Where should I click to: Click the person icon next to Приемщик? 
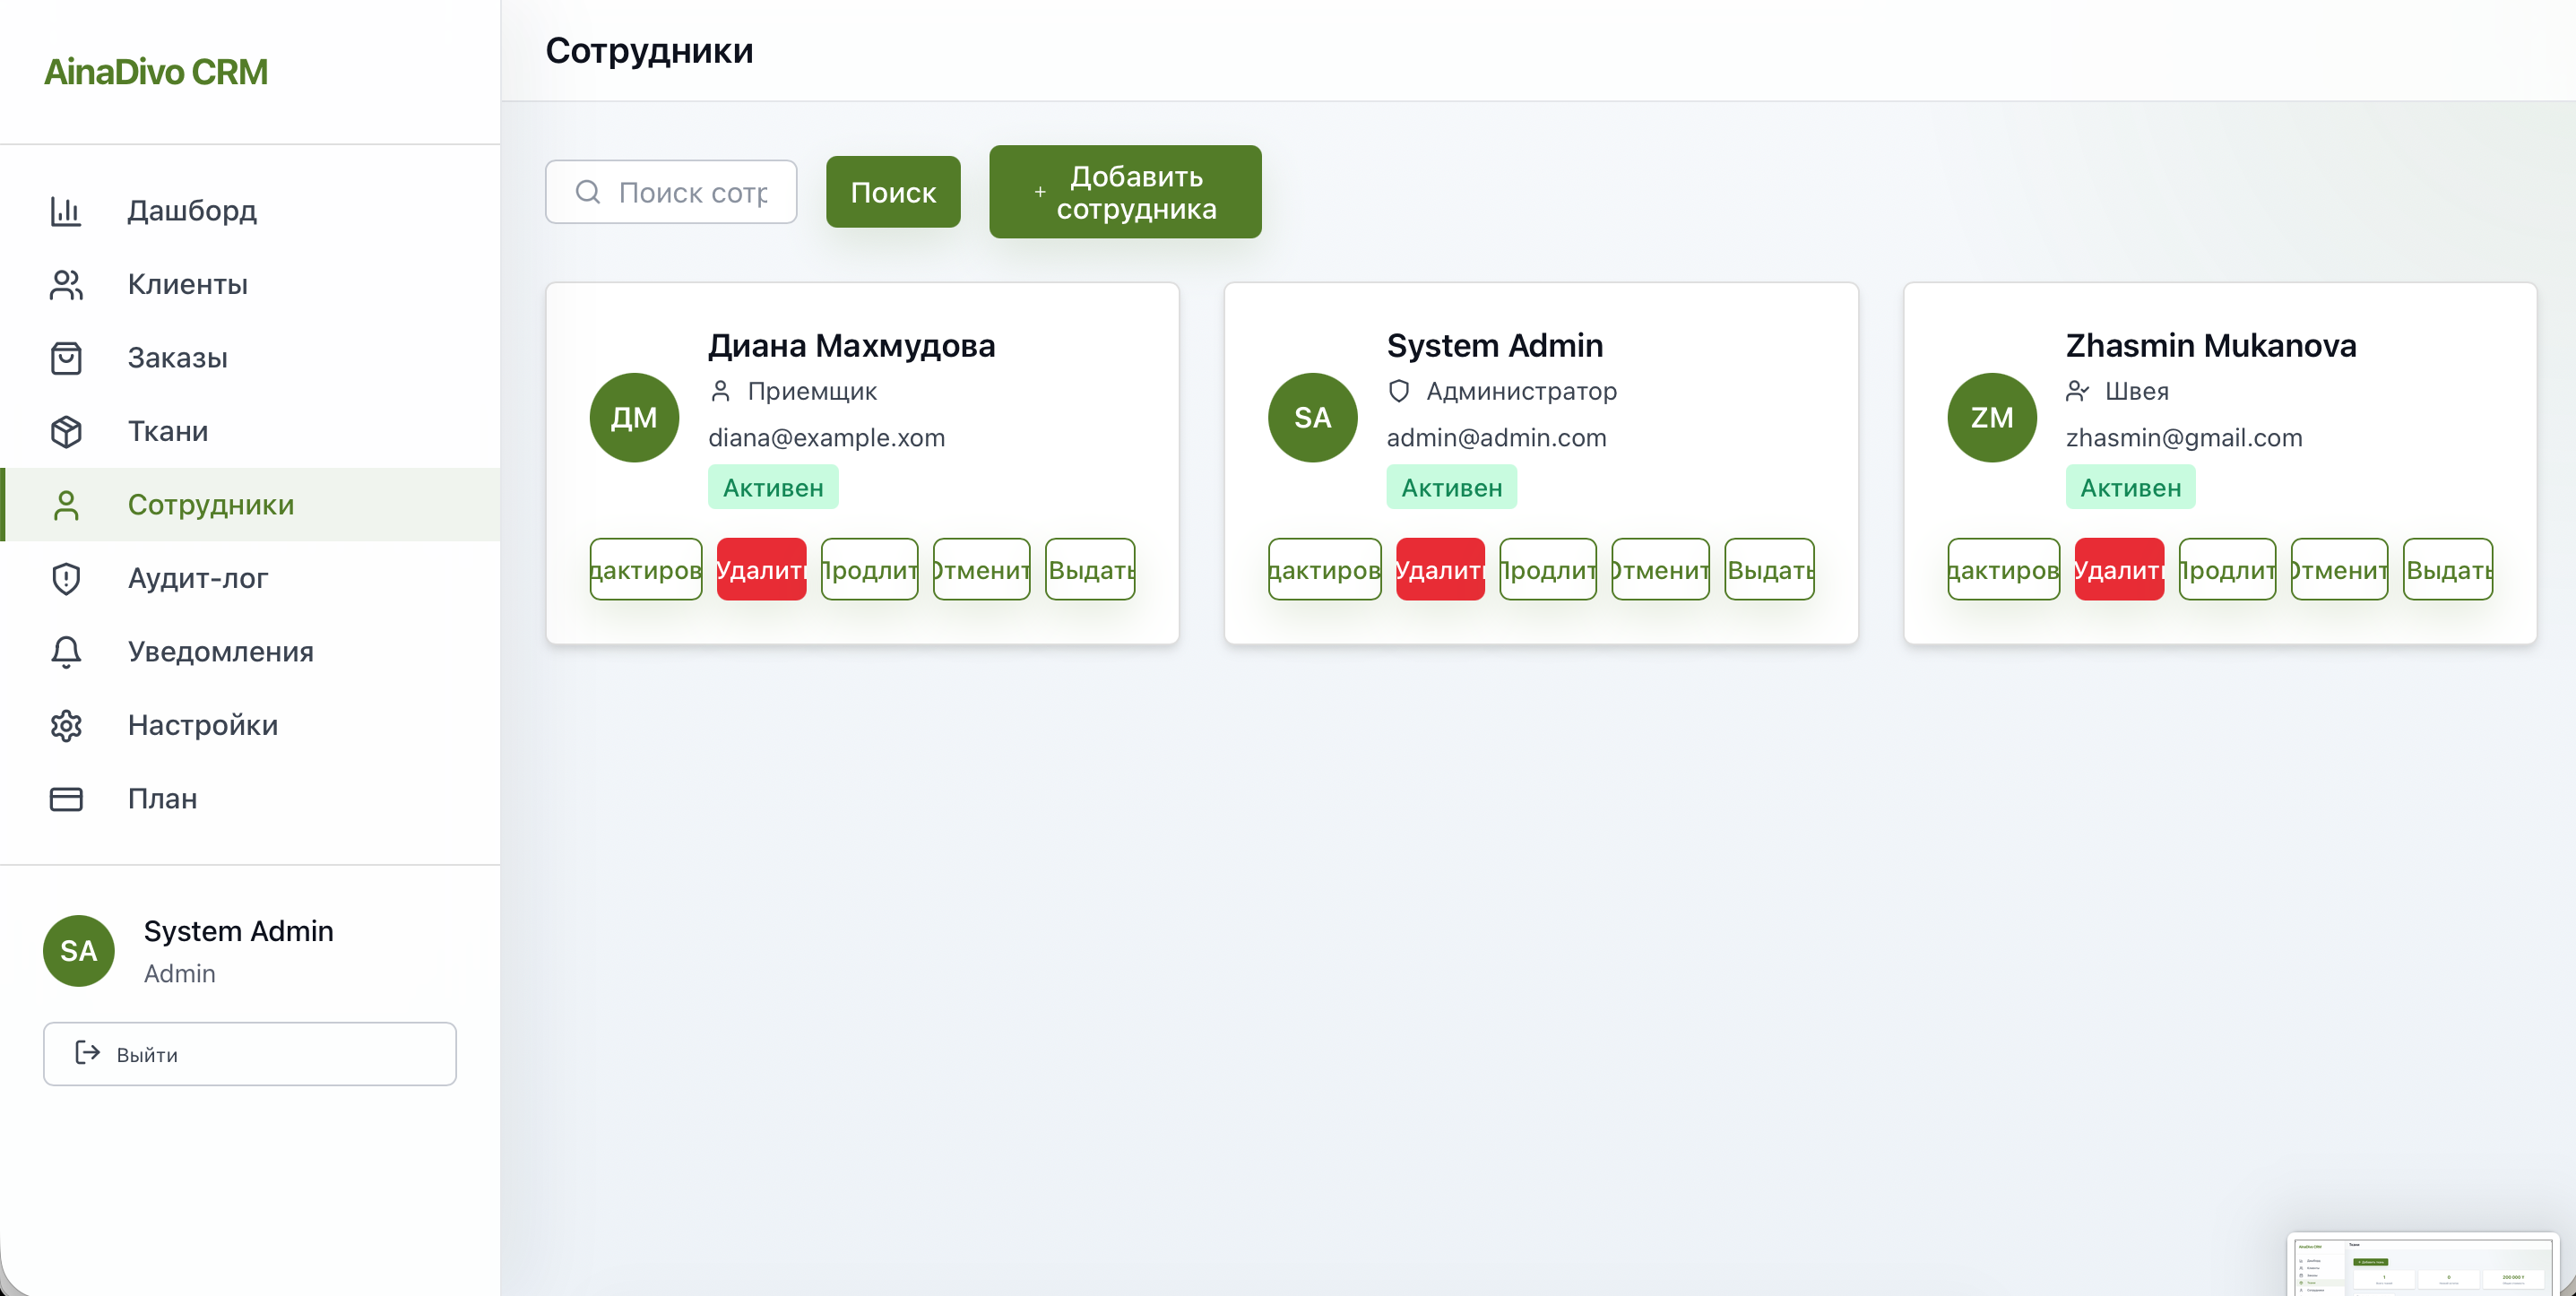[720, 391]
